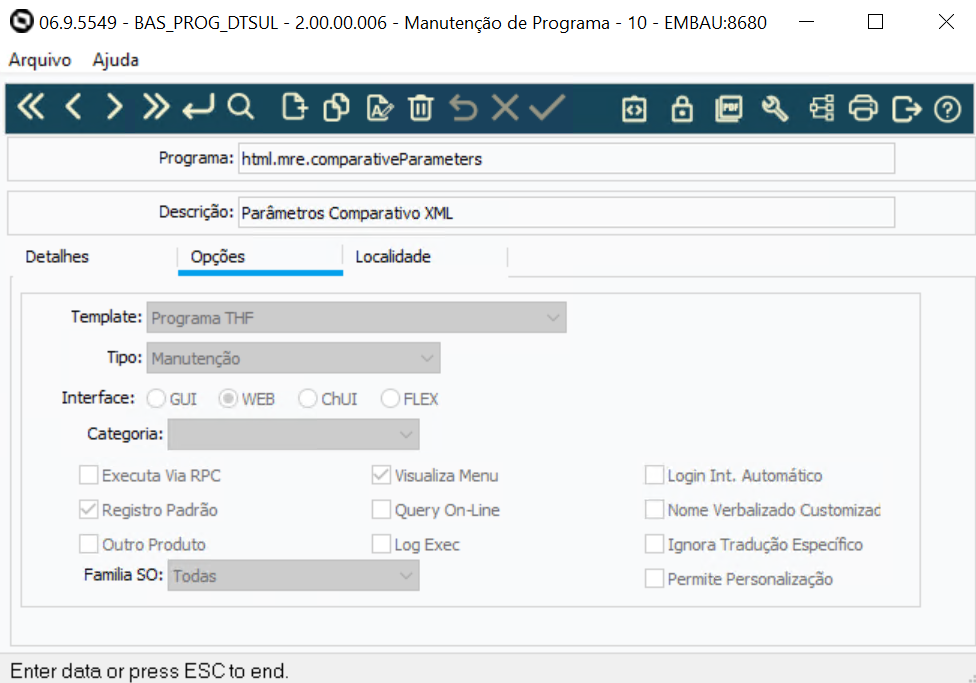The height and width of the screenshot is (683, 976).
Task: Open the wrench tools icon
Action: pos(775,109)
